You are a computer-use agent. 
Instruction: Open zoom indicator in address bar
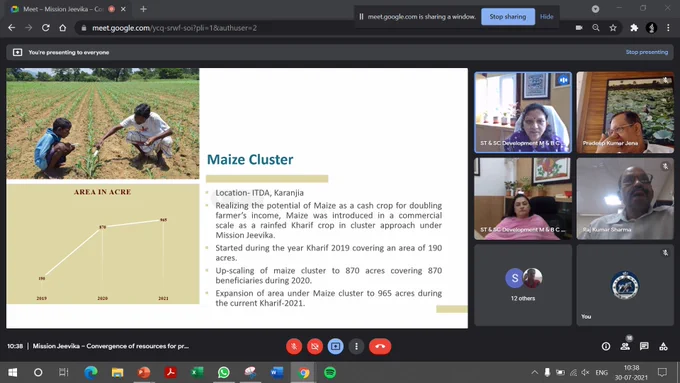(x=596, y=28)
